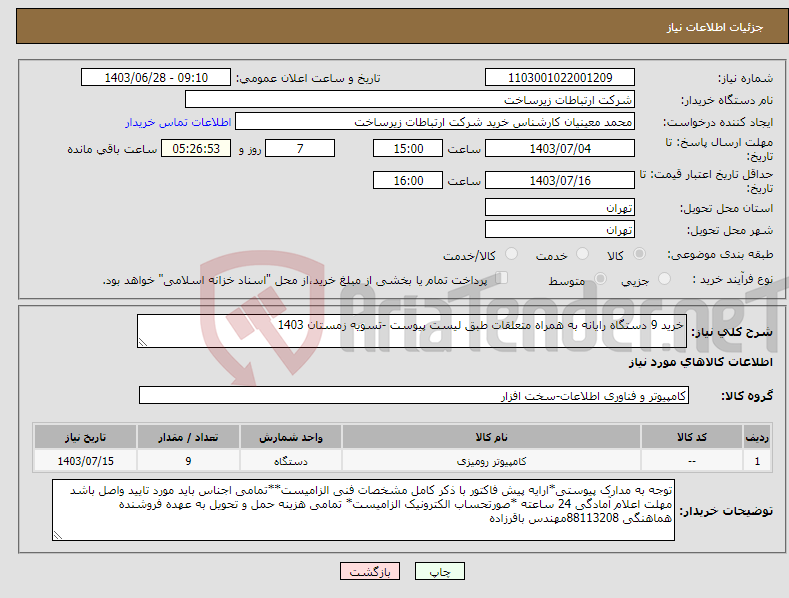Click the کامپیوتر رومیزی item cell
Image resolution: width=789 pixels, height=598 pixels.
pos(491,461)
